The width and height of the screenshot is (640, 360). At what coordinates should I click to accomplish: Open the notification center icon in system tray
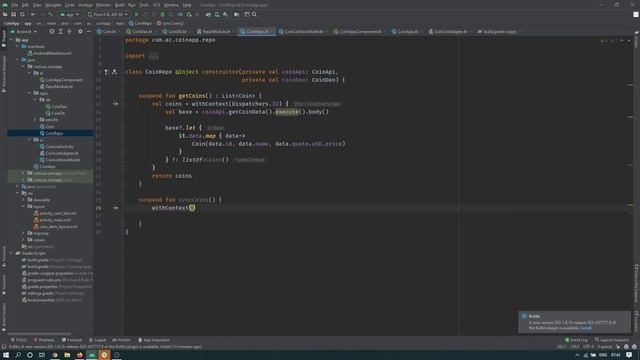(629, 355)
